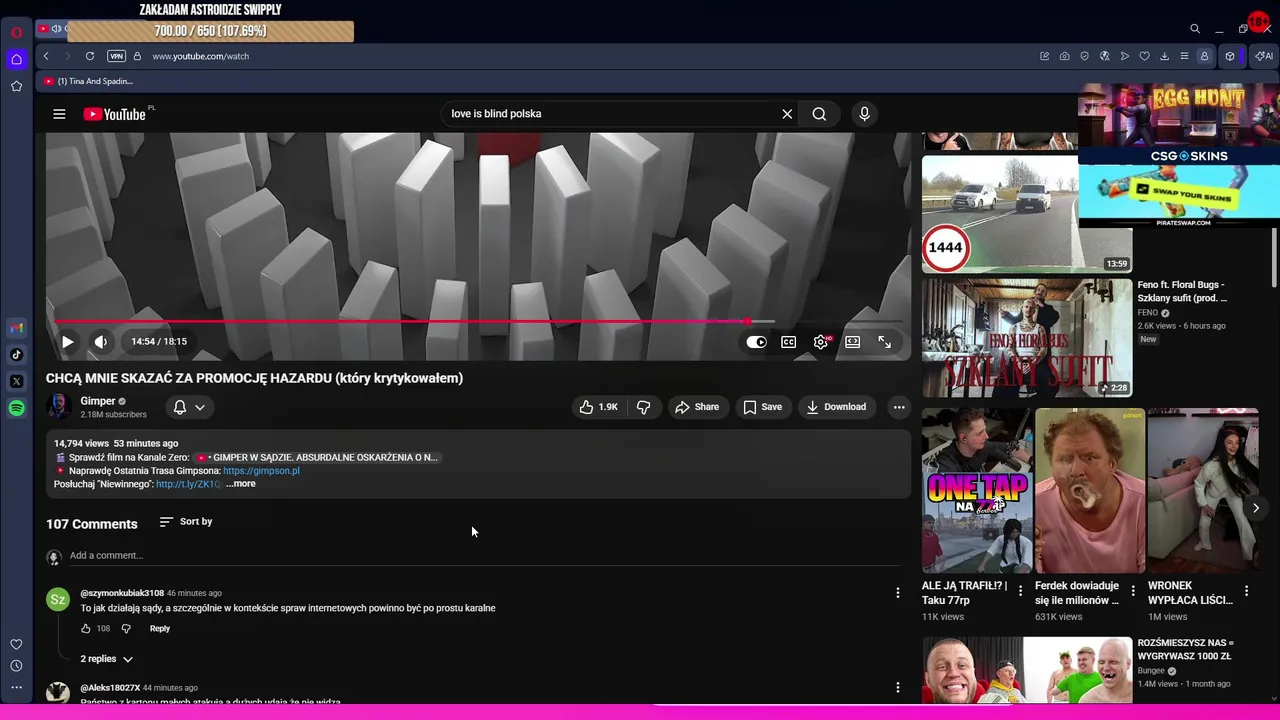Open Gimper channel name link
This screenshot has width=1280, height=720.
tap(98, 401)
